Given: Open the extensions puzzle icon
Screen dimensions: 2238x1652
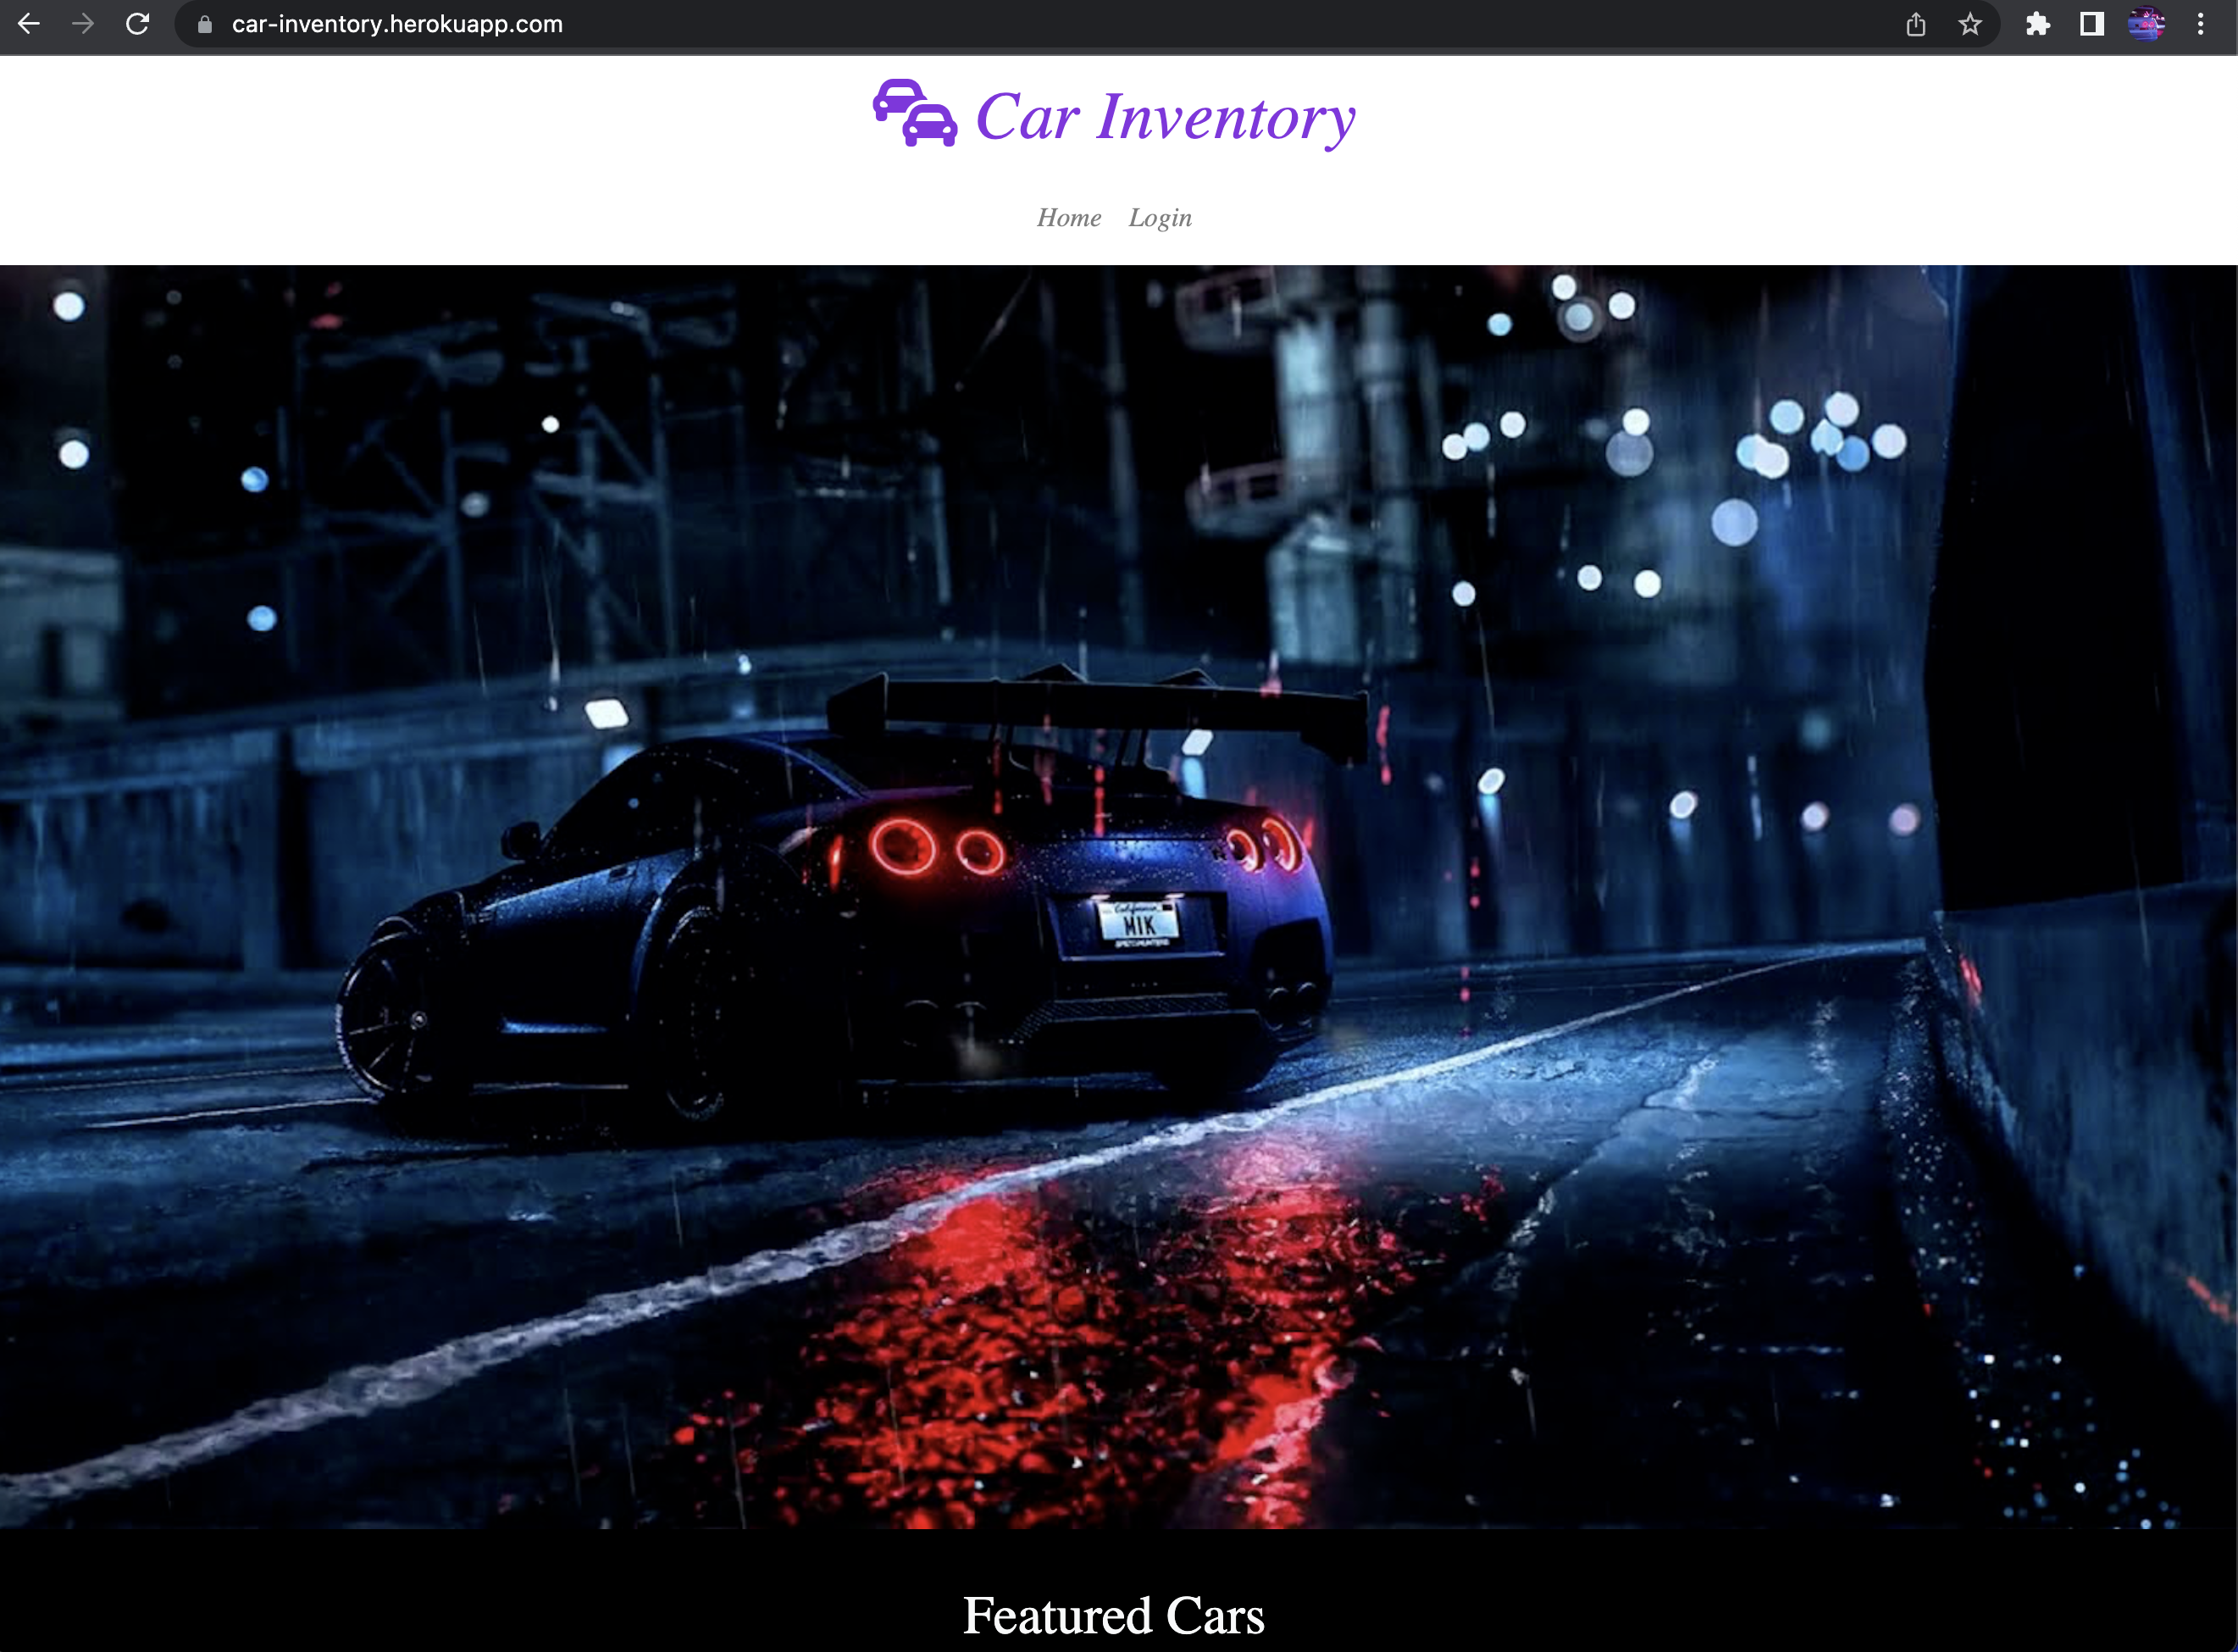Looking at the screenshot, I should [2037, 24].
